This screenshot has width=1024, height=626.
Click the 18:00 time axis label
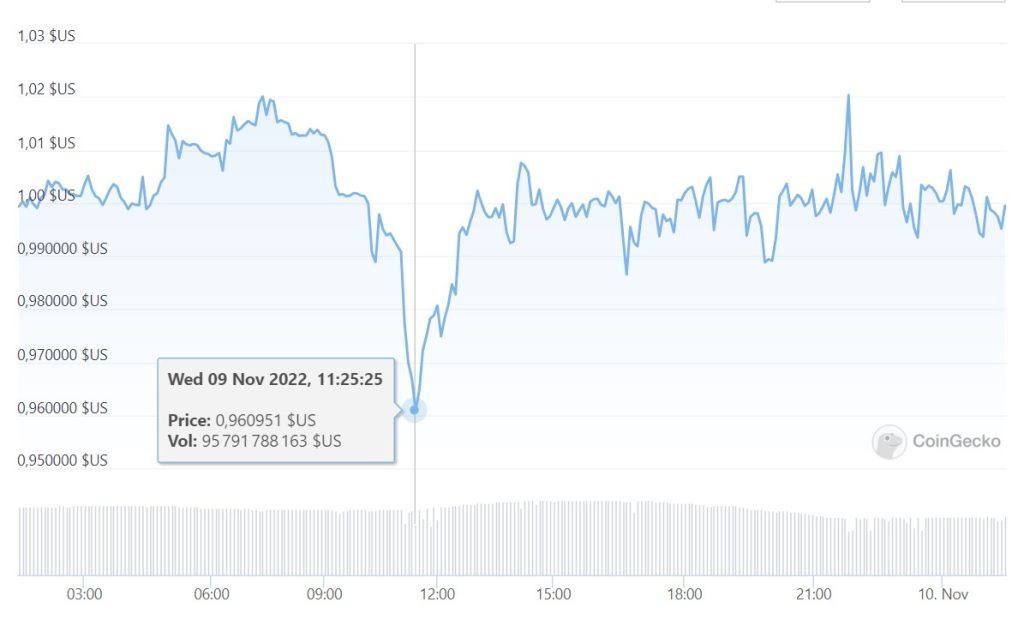(683, 594)
